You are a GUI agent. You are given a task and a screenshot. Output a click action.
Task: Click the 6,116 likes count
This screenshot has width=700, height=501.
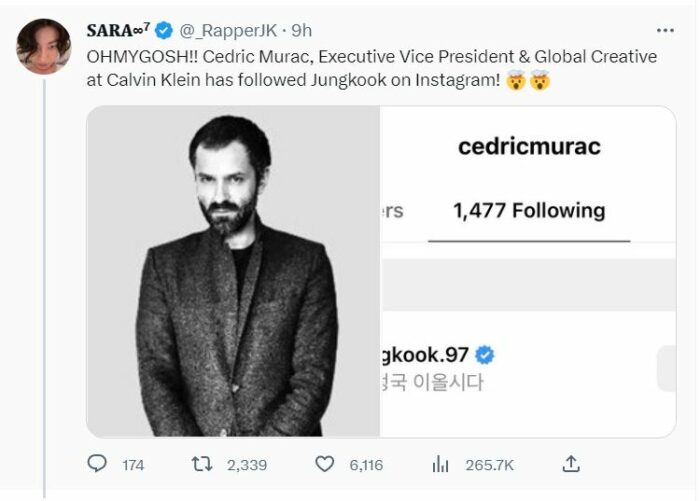[x=366, y=465]
